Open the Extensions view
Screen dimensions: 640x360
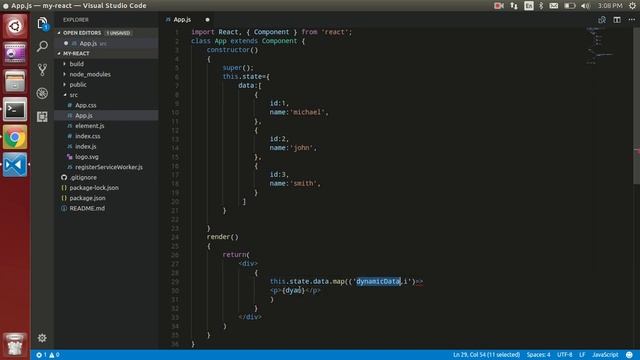coord(42,117)
